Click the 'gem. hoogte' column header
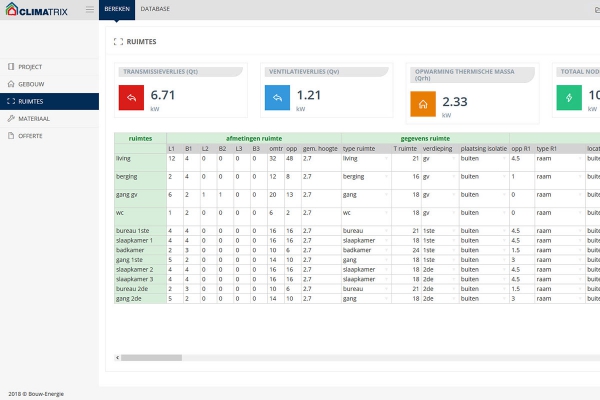Screen dimensions: 600x400 [320, 149]
